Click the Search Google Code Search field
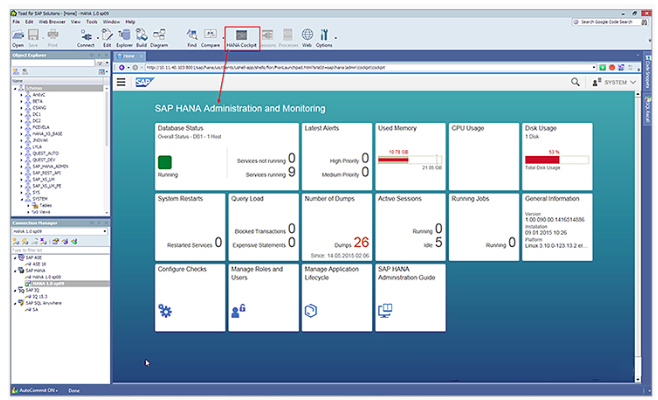Viewport: 658px width, 400px height. [x=605, y=22]
